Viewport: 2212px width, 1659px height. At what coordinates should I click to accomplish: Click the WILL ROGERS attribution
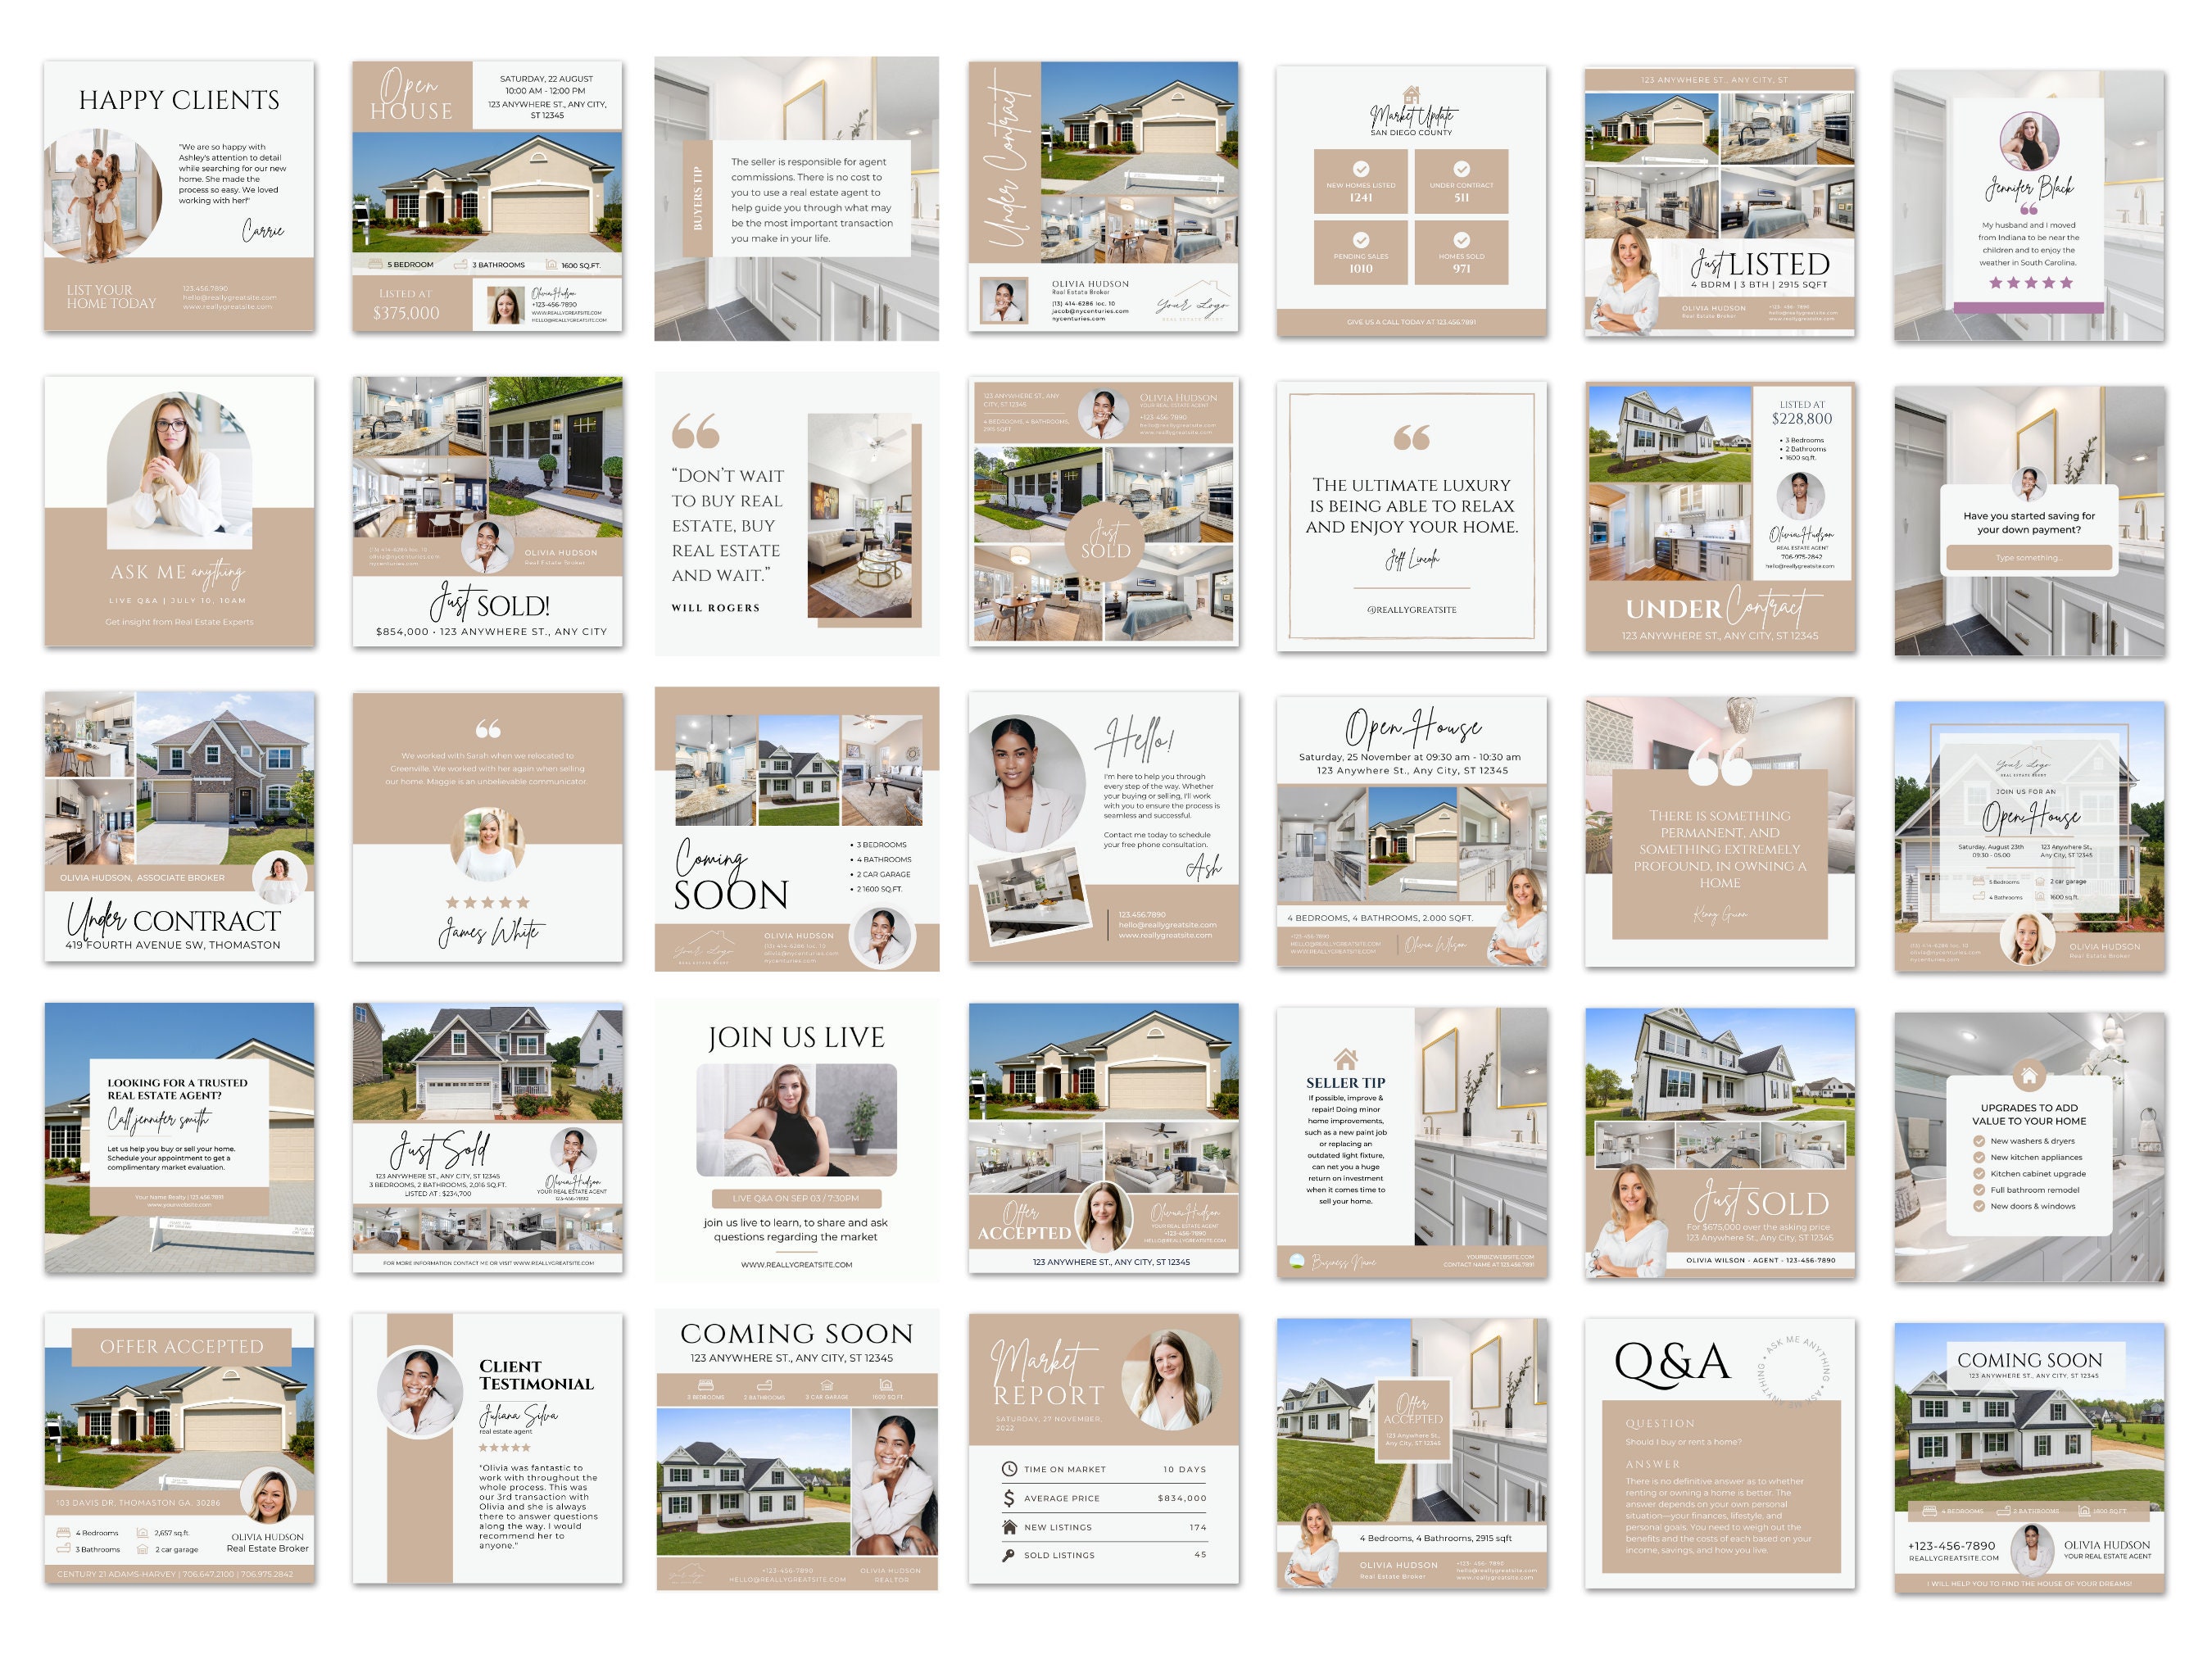tap(715, 608)
